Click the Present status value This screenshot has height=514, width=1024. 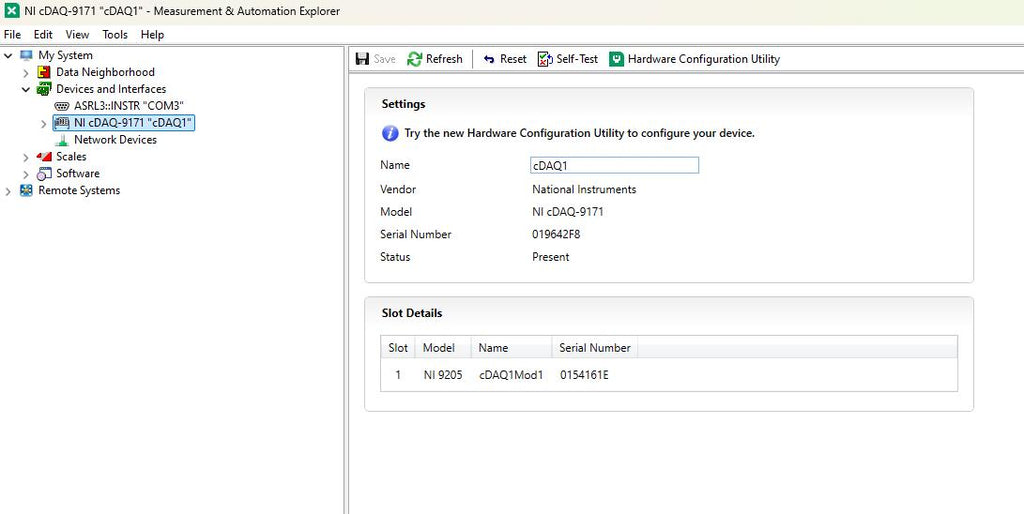[x=551, y=257]
